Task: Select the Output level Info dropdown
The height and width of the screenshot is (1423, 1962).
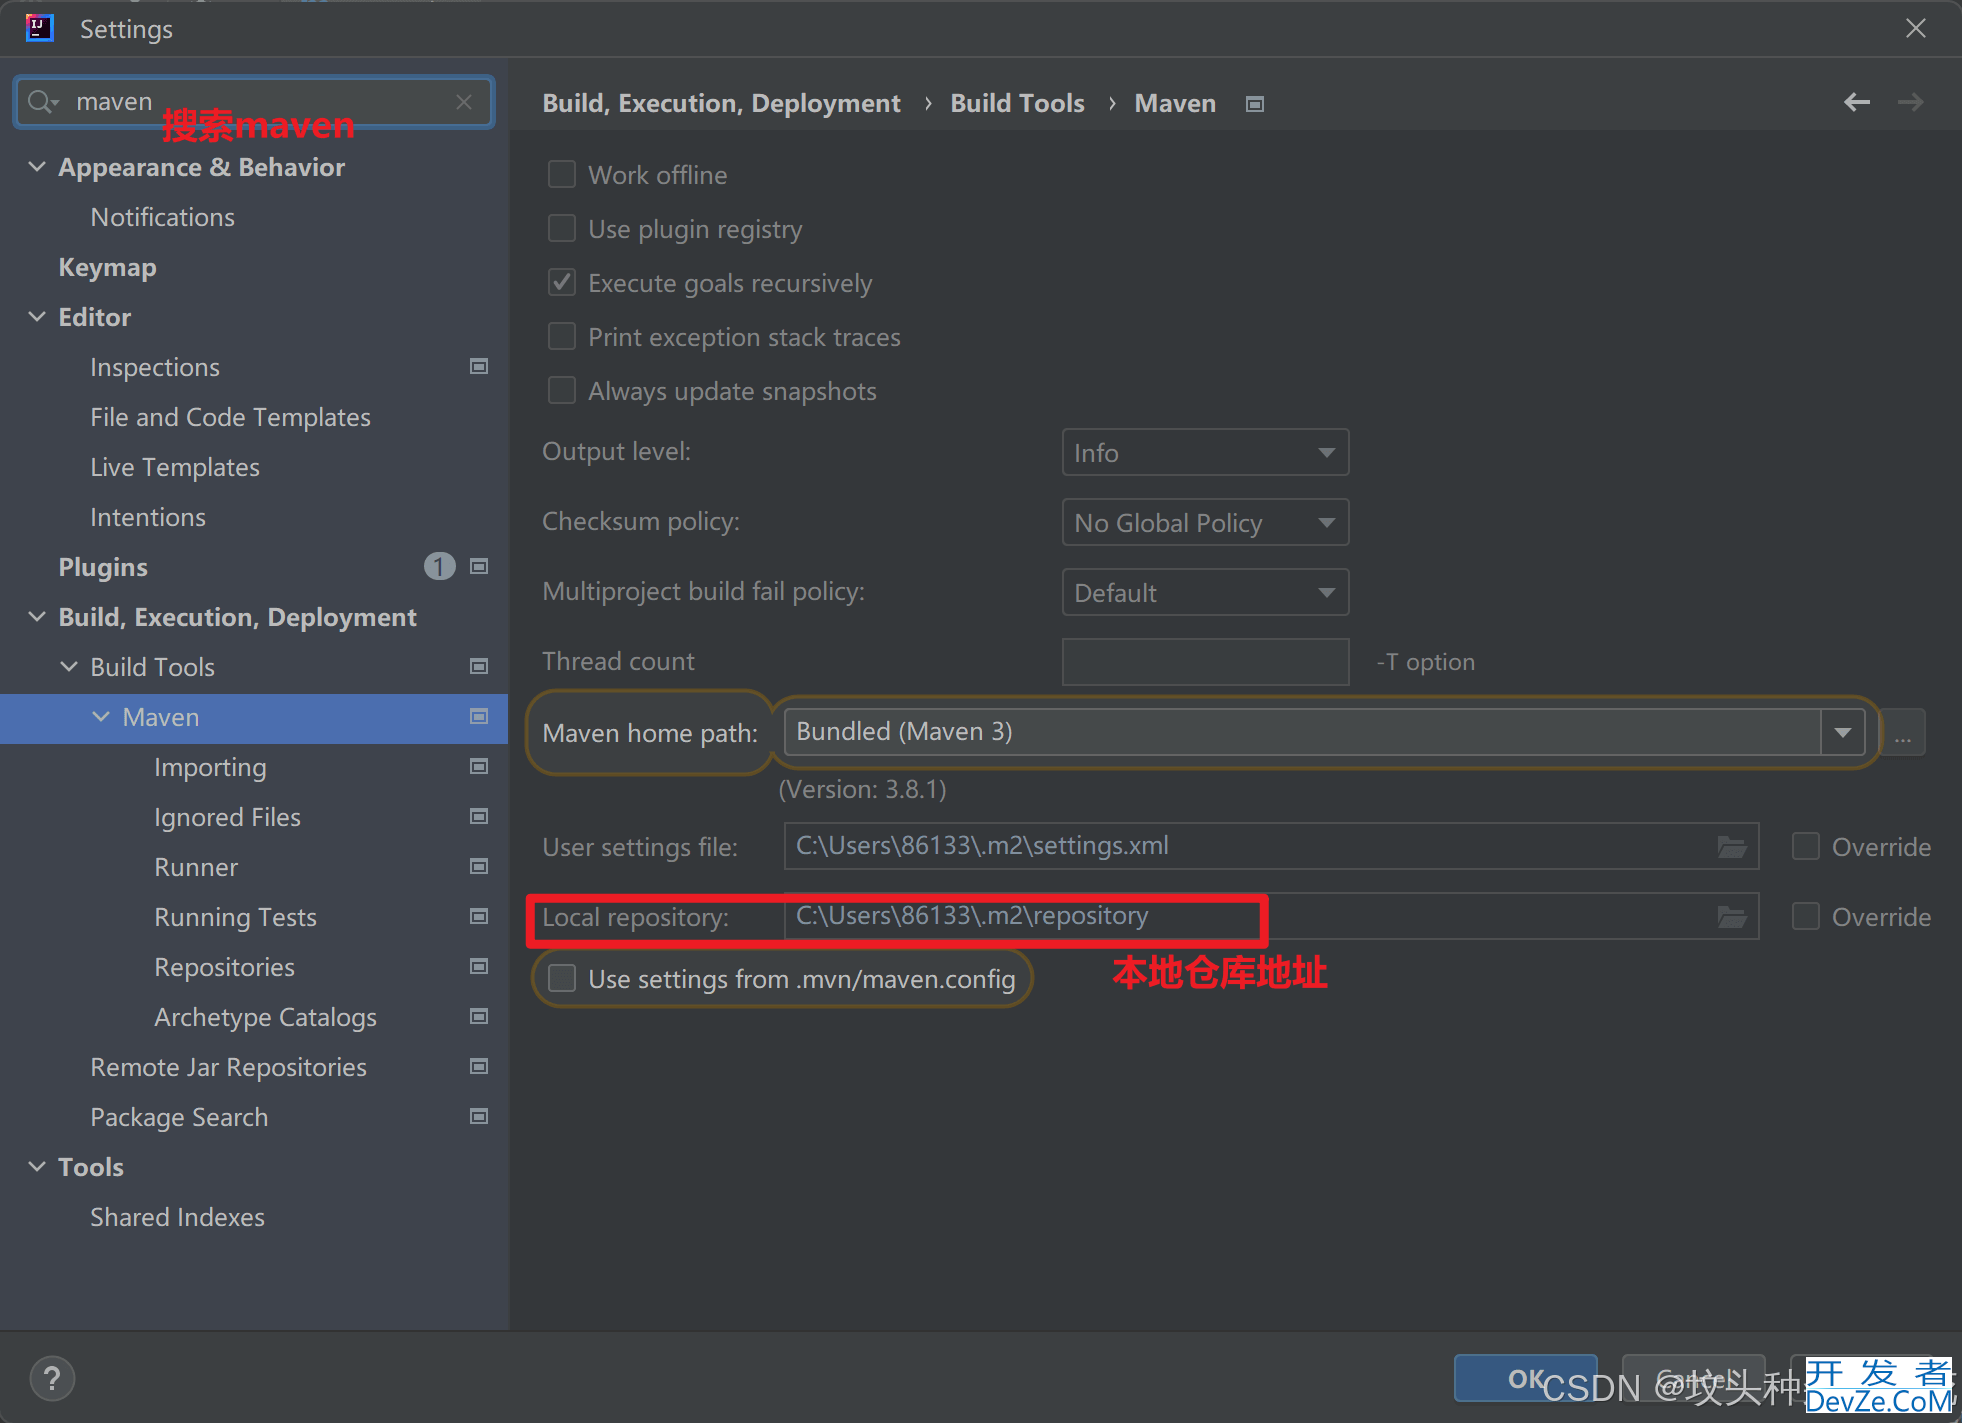Action: (x=1203, y=452)
